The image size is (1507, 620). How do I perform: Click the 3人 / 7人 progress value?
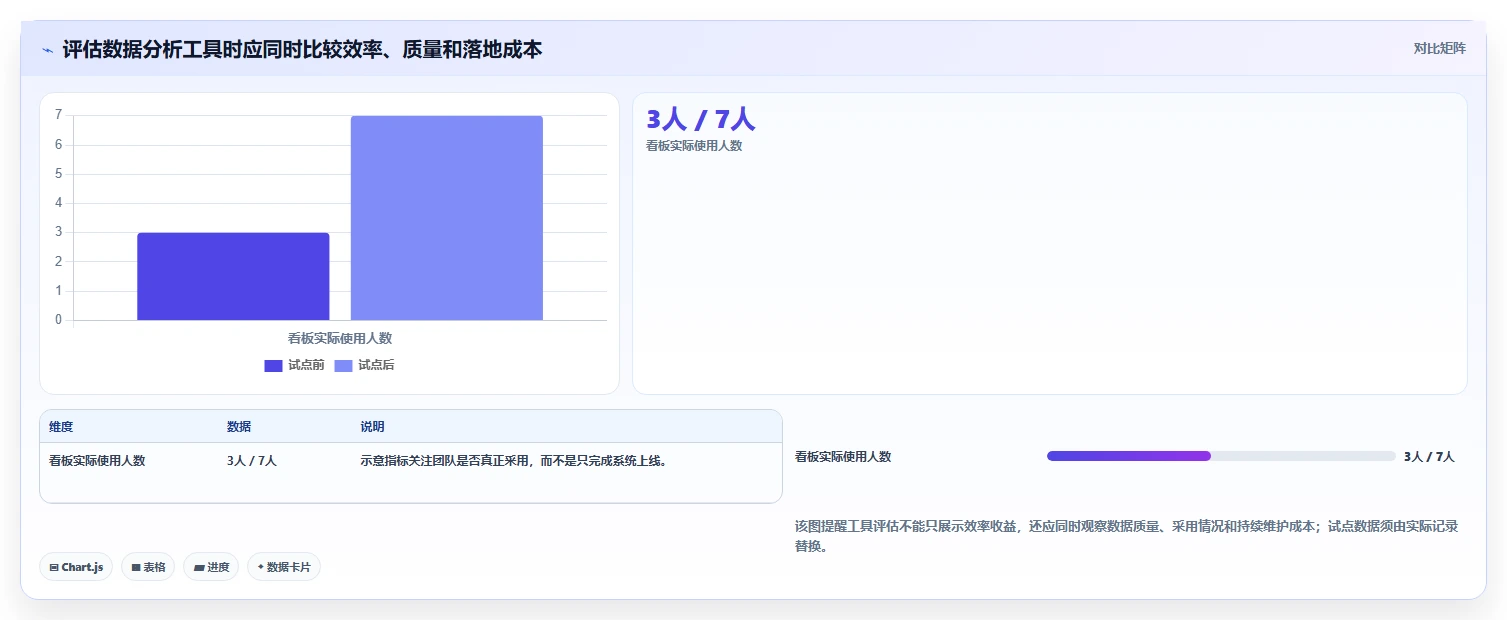pos(1429,457)
